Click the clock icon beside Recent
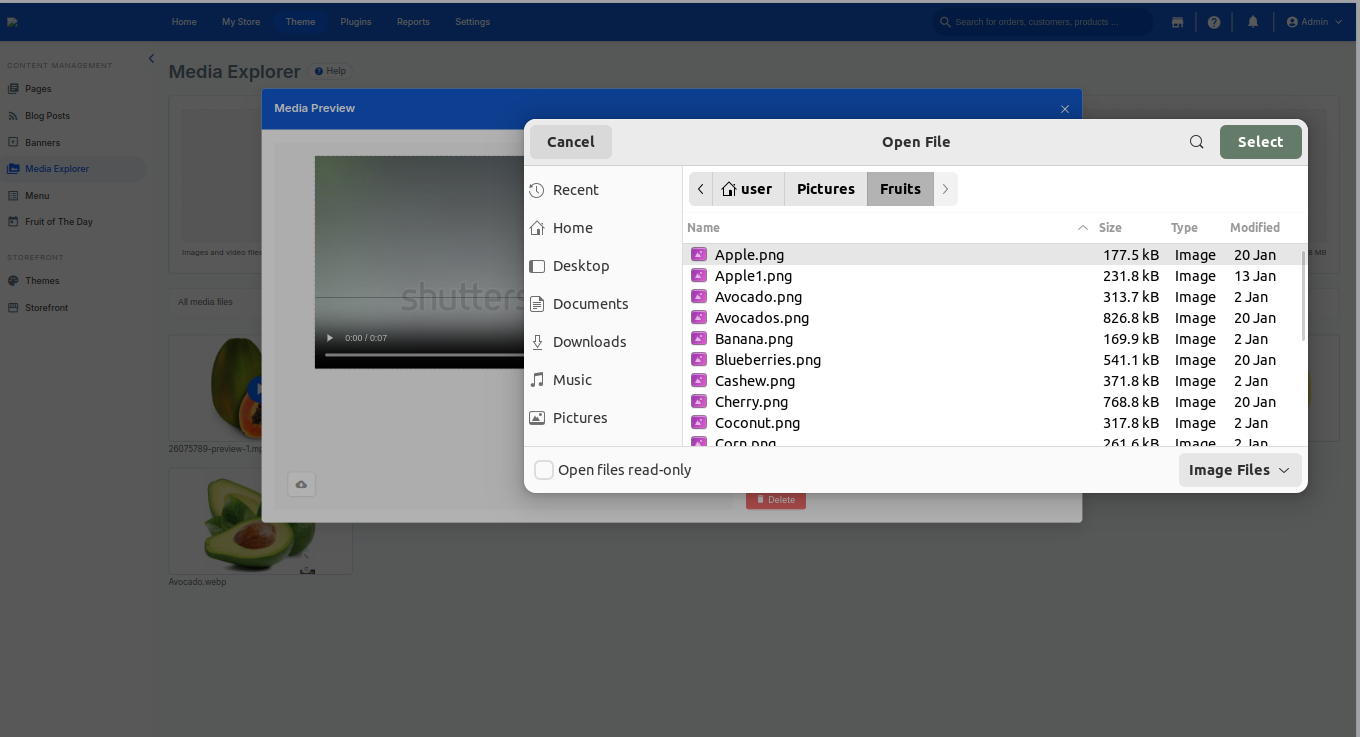Image resolution: width=1360 pixels, height=737 pixels. pyautogui.click(x=537, y=190)
